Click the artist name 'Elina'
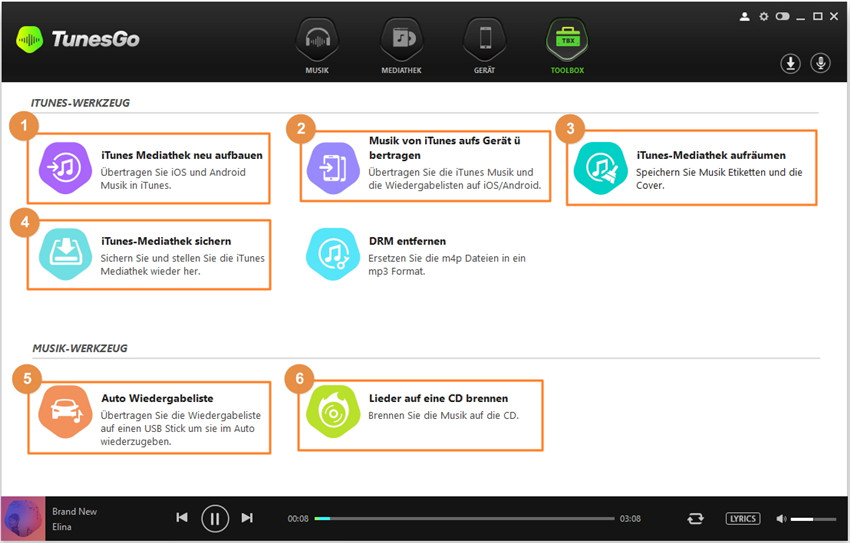Viewport: 850px width, 543px height. pyautogui.click(x=62, y=527)
